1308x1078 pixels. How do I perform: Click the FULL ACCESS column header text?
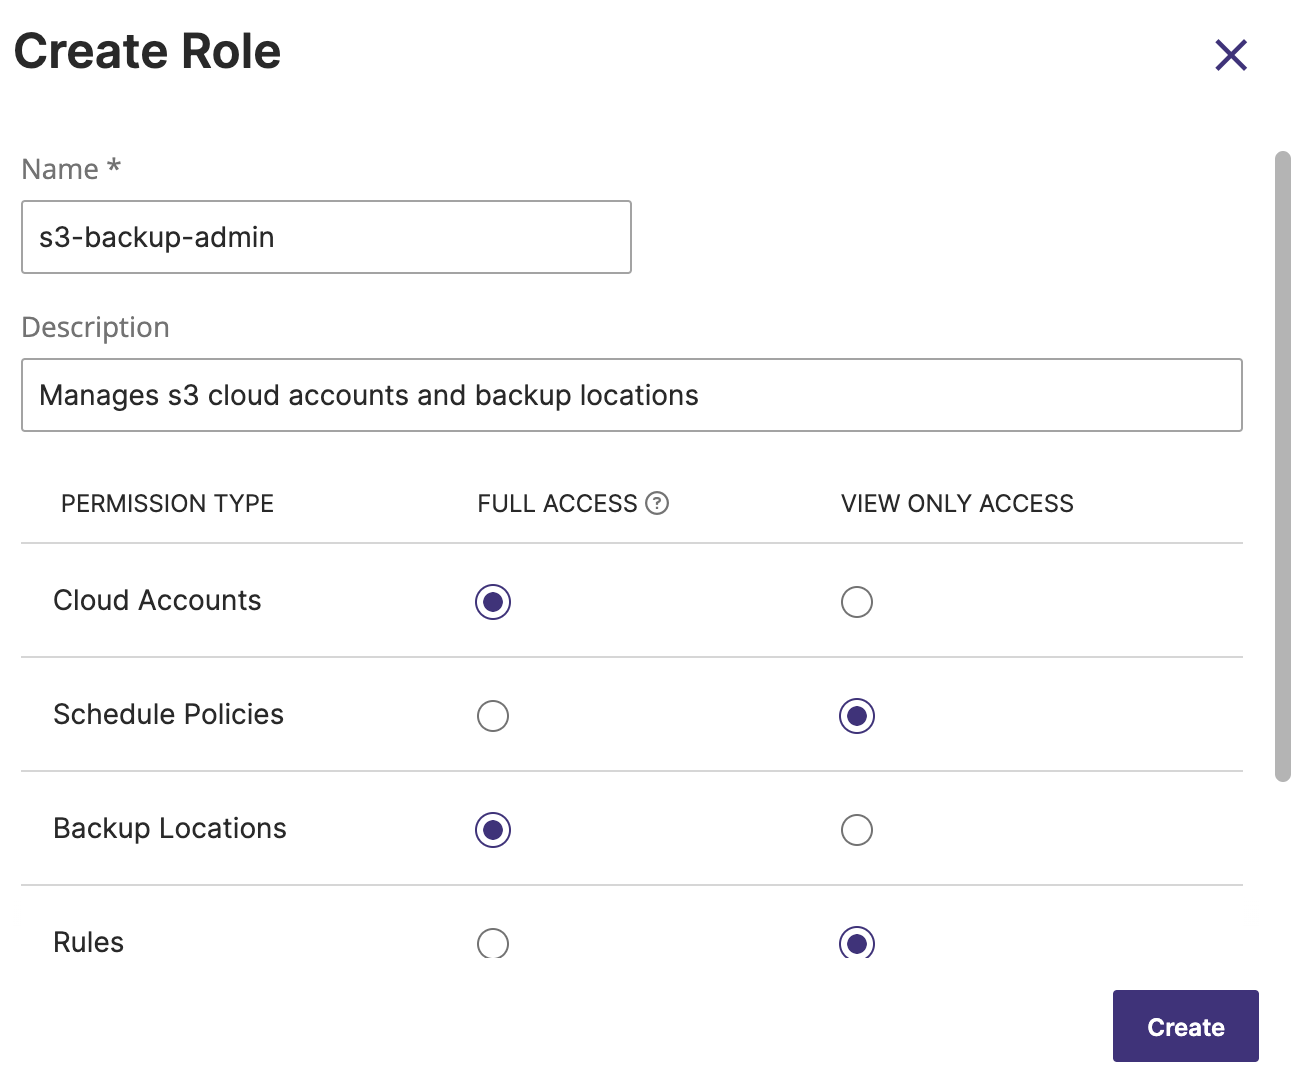(557, 503)
